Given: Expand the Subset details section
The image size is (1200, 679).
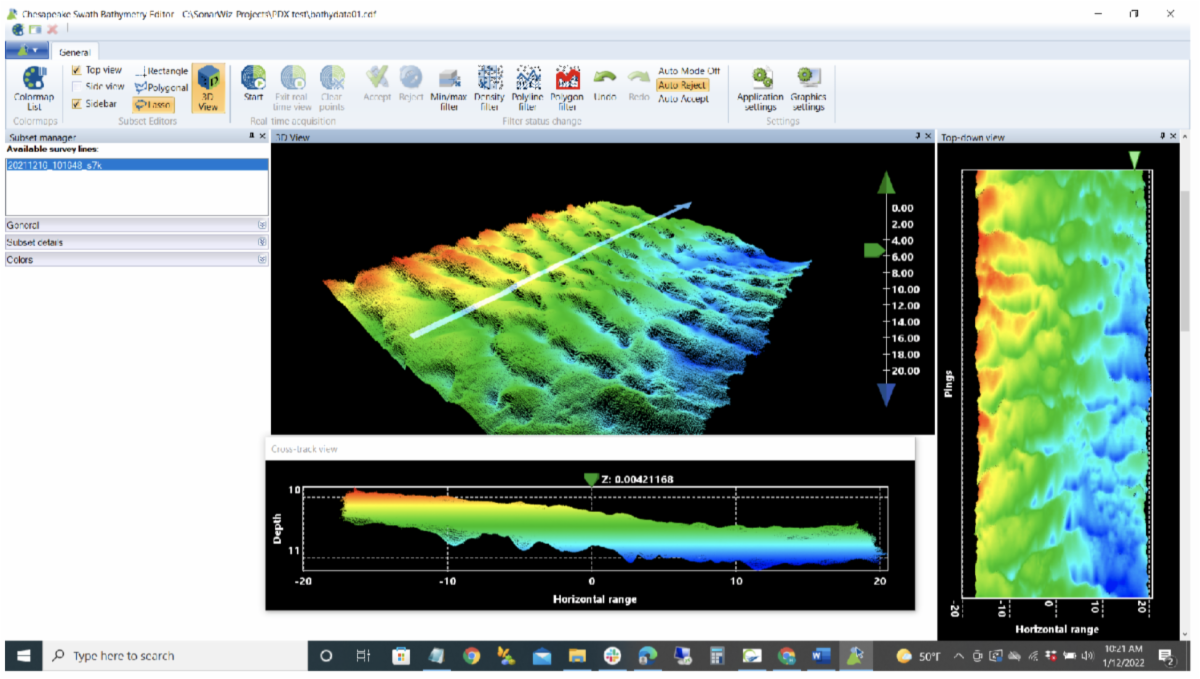Looking at the screenshot, I should point(261,242).
